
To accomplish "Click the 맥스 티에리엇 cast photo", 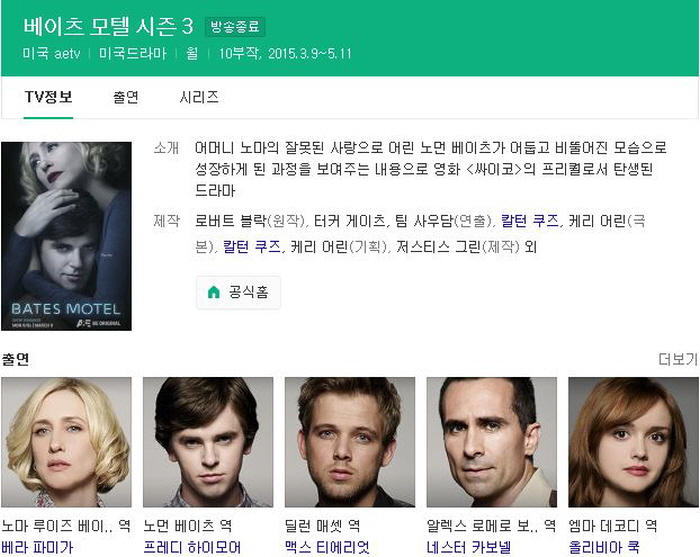I will [350, 442].
